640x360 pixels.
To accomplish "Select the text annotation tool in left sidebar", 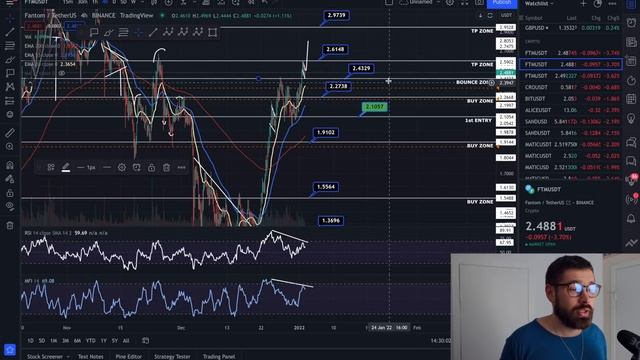I will coord(10,73).
